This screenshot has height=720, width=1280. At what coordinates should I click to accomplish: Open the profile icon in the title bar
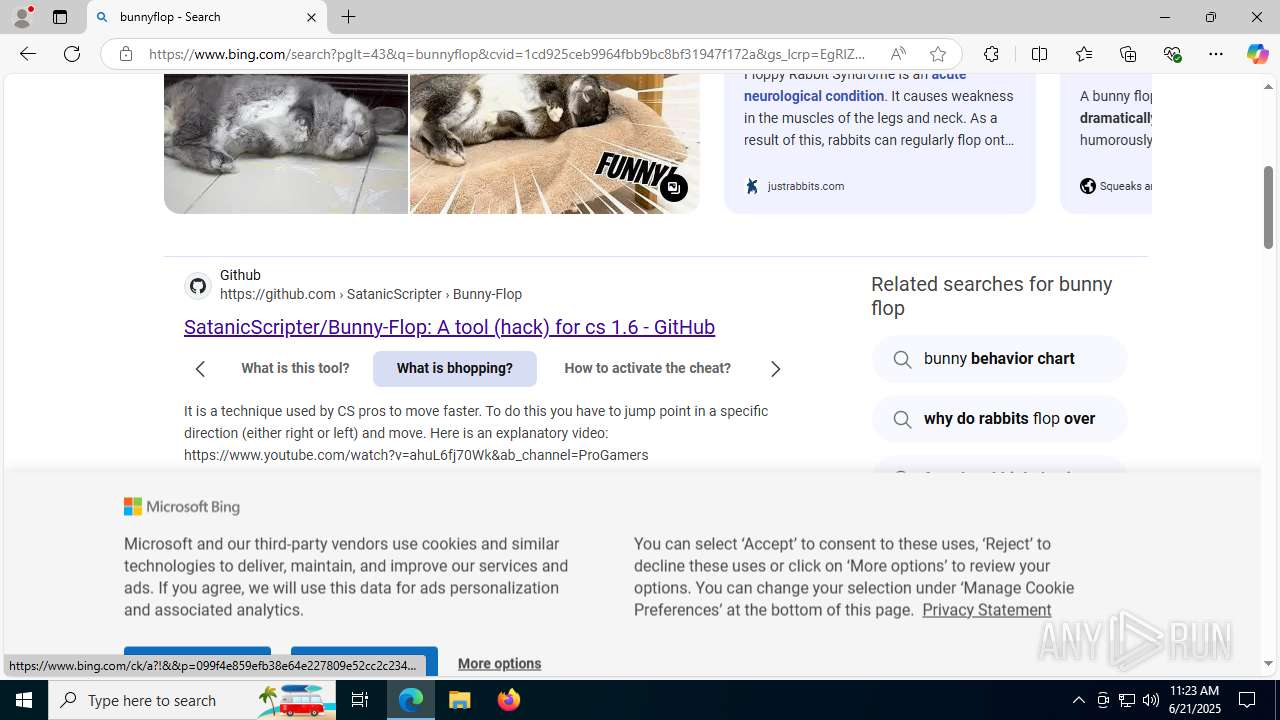pos(21,17)
